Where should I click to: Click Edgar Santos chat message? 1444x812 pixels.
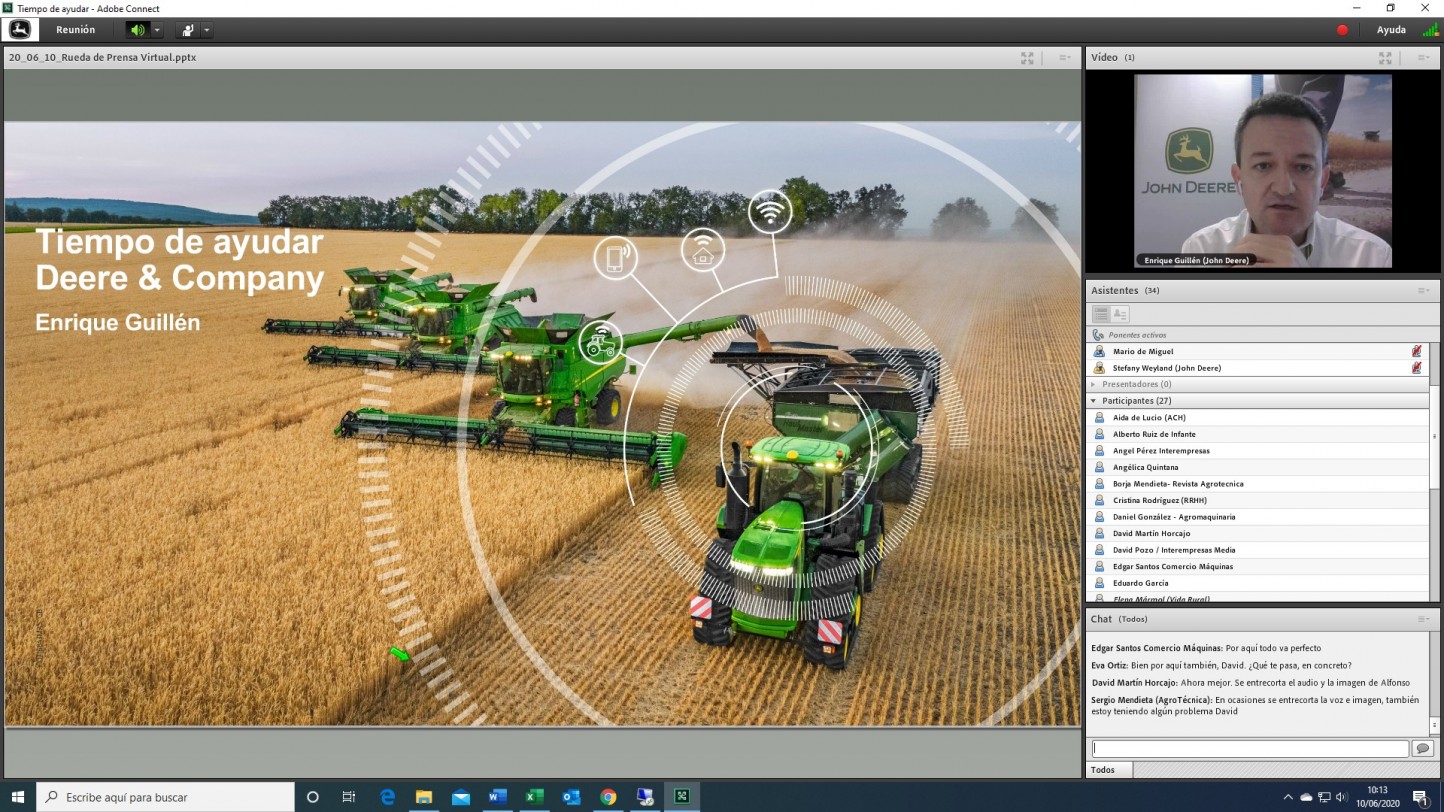coord(1206,649)
